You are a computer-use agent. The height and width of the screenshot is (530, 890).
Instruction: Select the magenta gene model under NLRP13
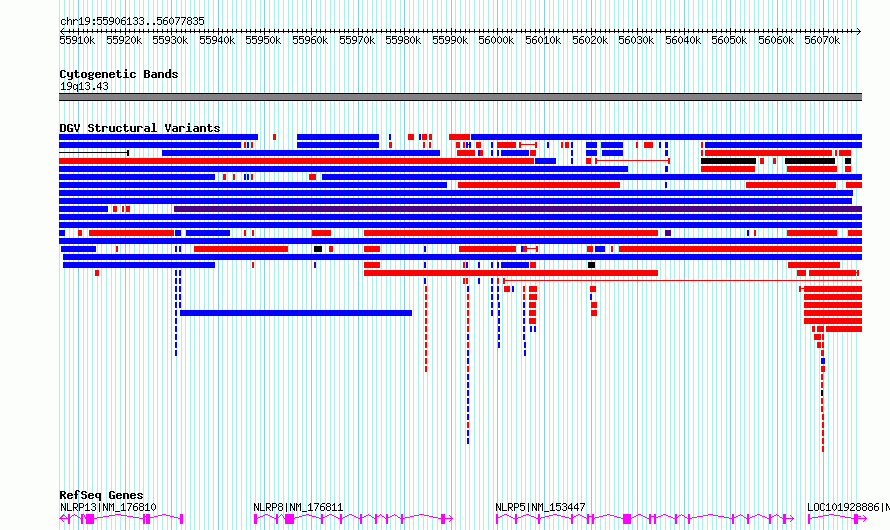pyautogui.click(x=121, y=519)
